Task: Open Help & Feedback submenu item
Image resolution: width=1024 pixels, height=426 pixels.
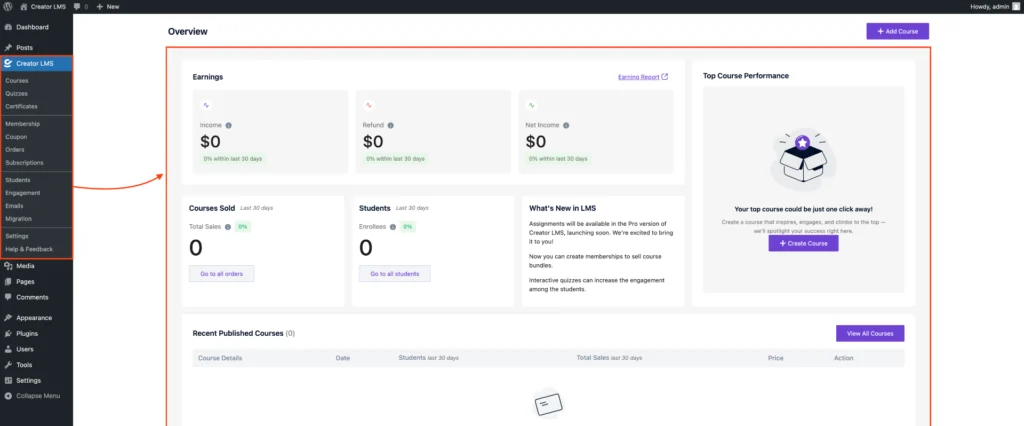Action: [x=29, y=249]
